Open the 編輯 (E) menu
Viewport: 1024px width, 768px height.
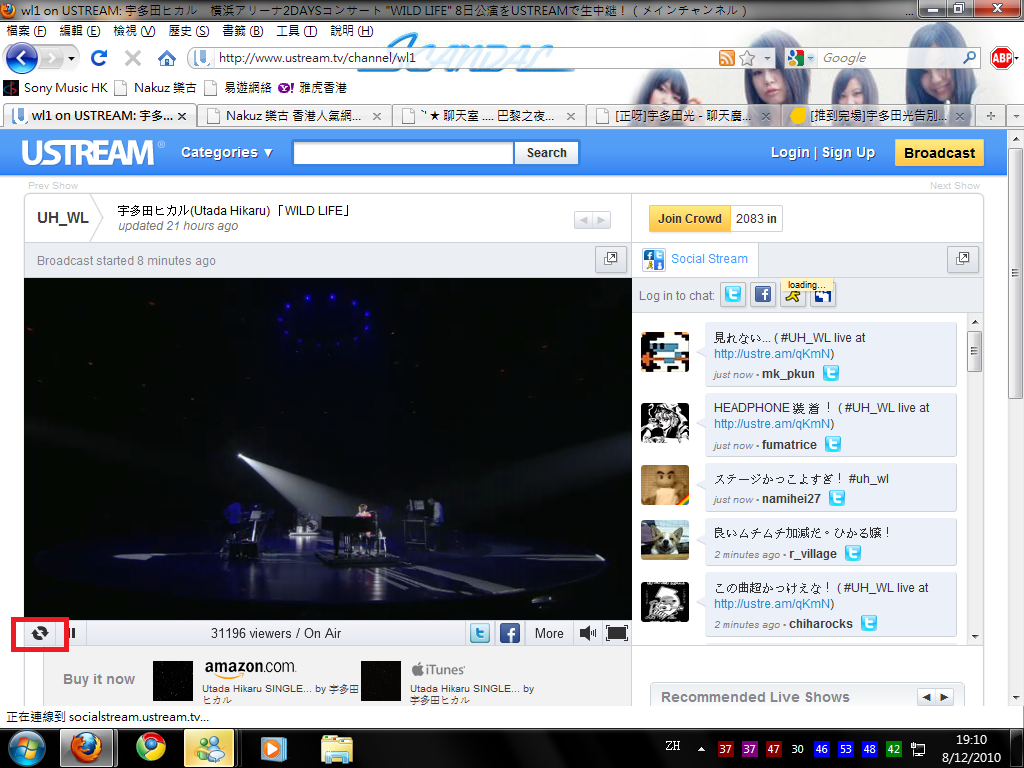(80, 31)
